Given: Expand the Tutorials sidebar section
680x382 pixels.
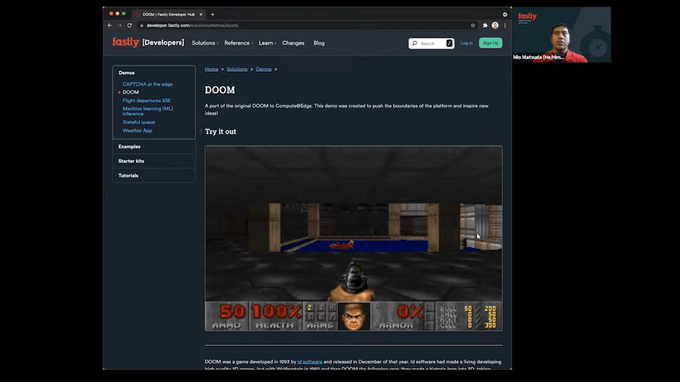Looking at the screenshot, I should pyautogui.click(x=154, y=176).
